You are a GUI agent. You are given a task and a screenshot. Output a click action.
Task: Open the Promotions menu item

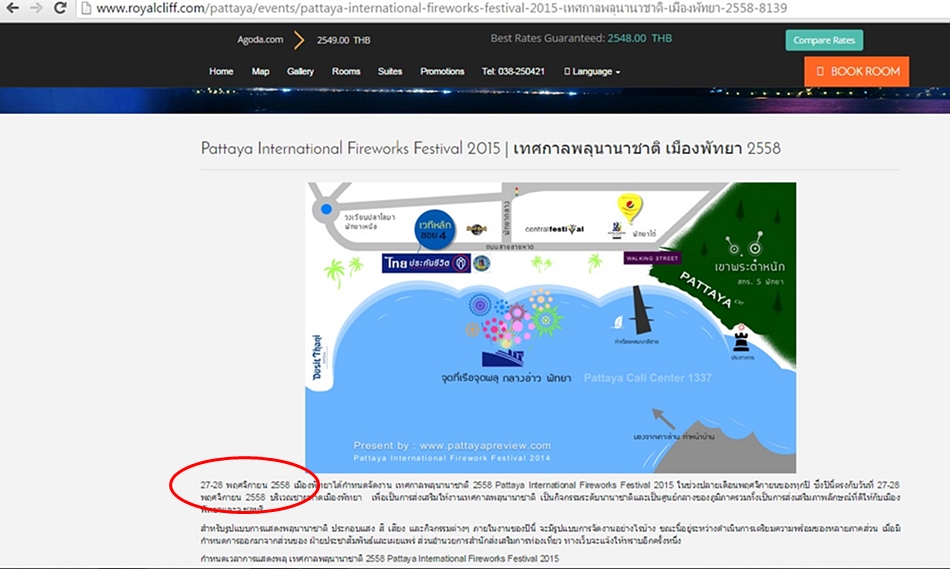442,72
